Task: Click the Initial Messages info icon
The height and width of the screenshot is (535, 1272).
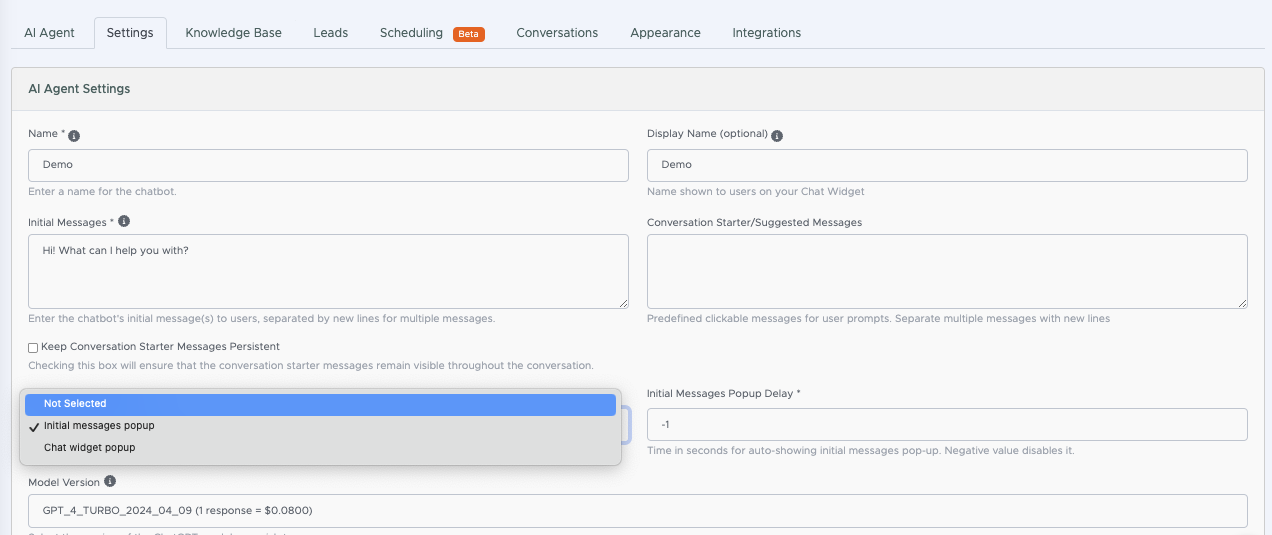Action: (124, 222)
